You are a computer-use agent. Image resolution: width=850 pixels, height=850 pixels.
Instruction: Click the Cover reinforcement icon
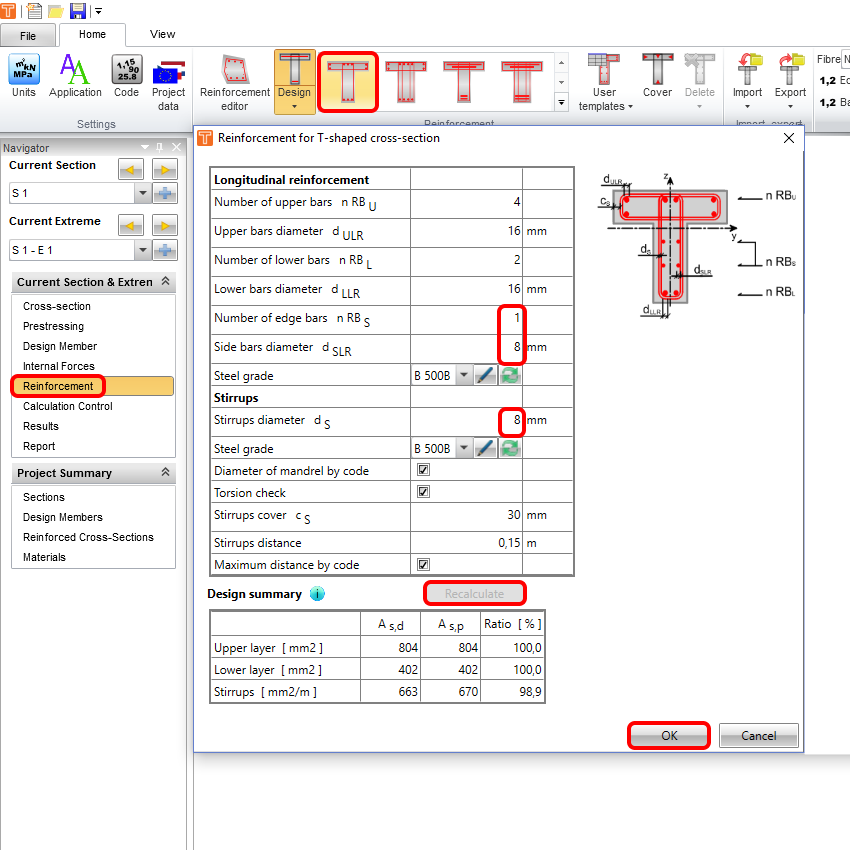point(657,77)
